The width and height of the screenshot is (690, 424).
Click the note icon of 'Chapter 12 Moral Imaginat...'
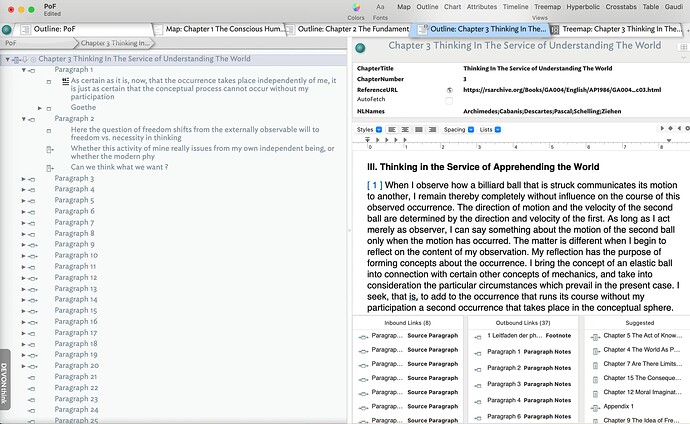pyautogui.click(x=595, y=393)
